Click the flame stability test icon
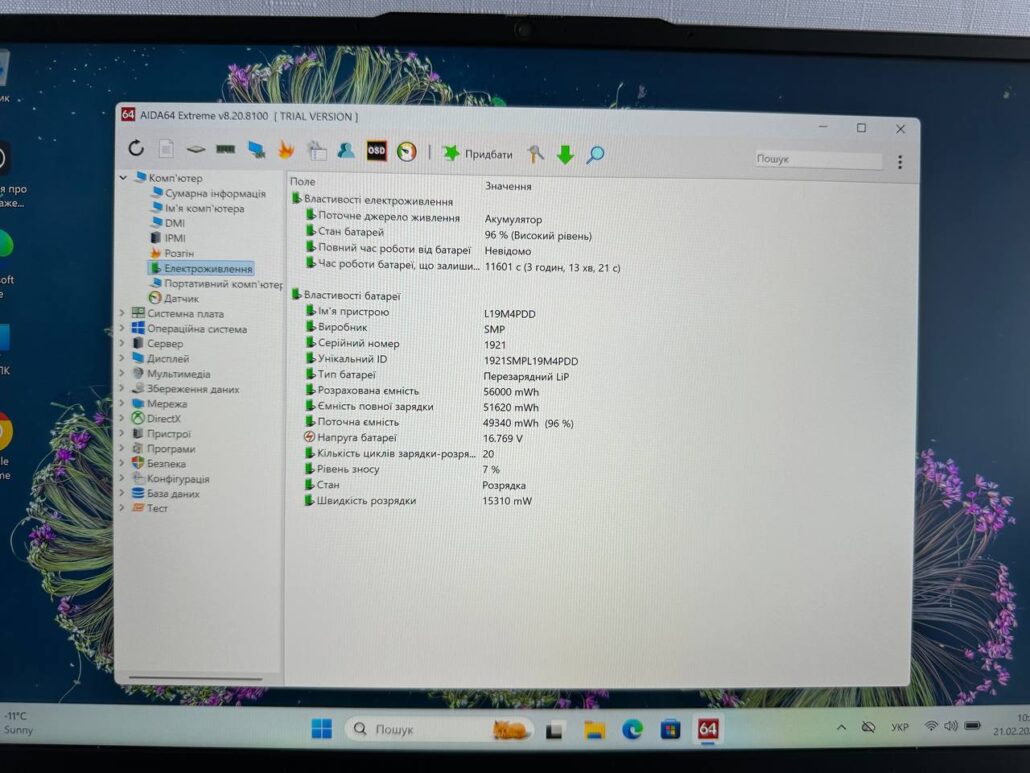This screenshot has height=773, width=1030. pyautogui.click(x=286, y=150)
